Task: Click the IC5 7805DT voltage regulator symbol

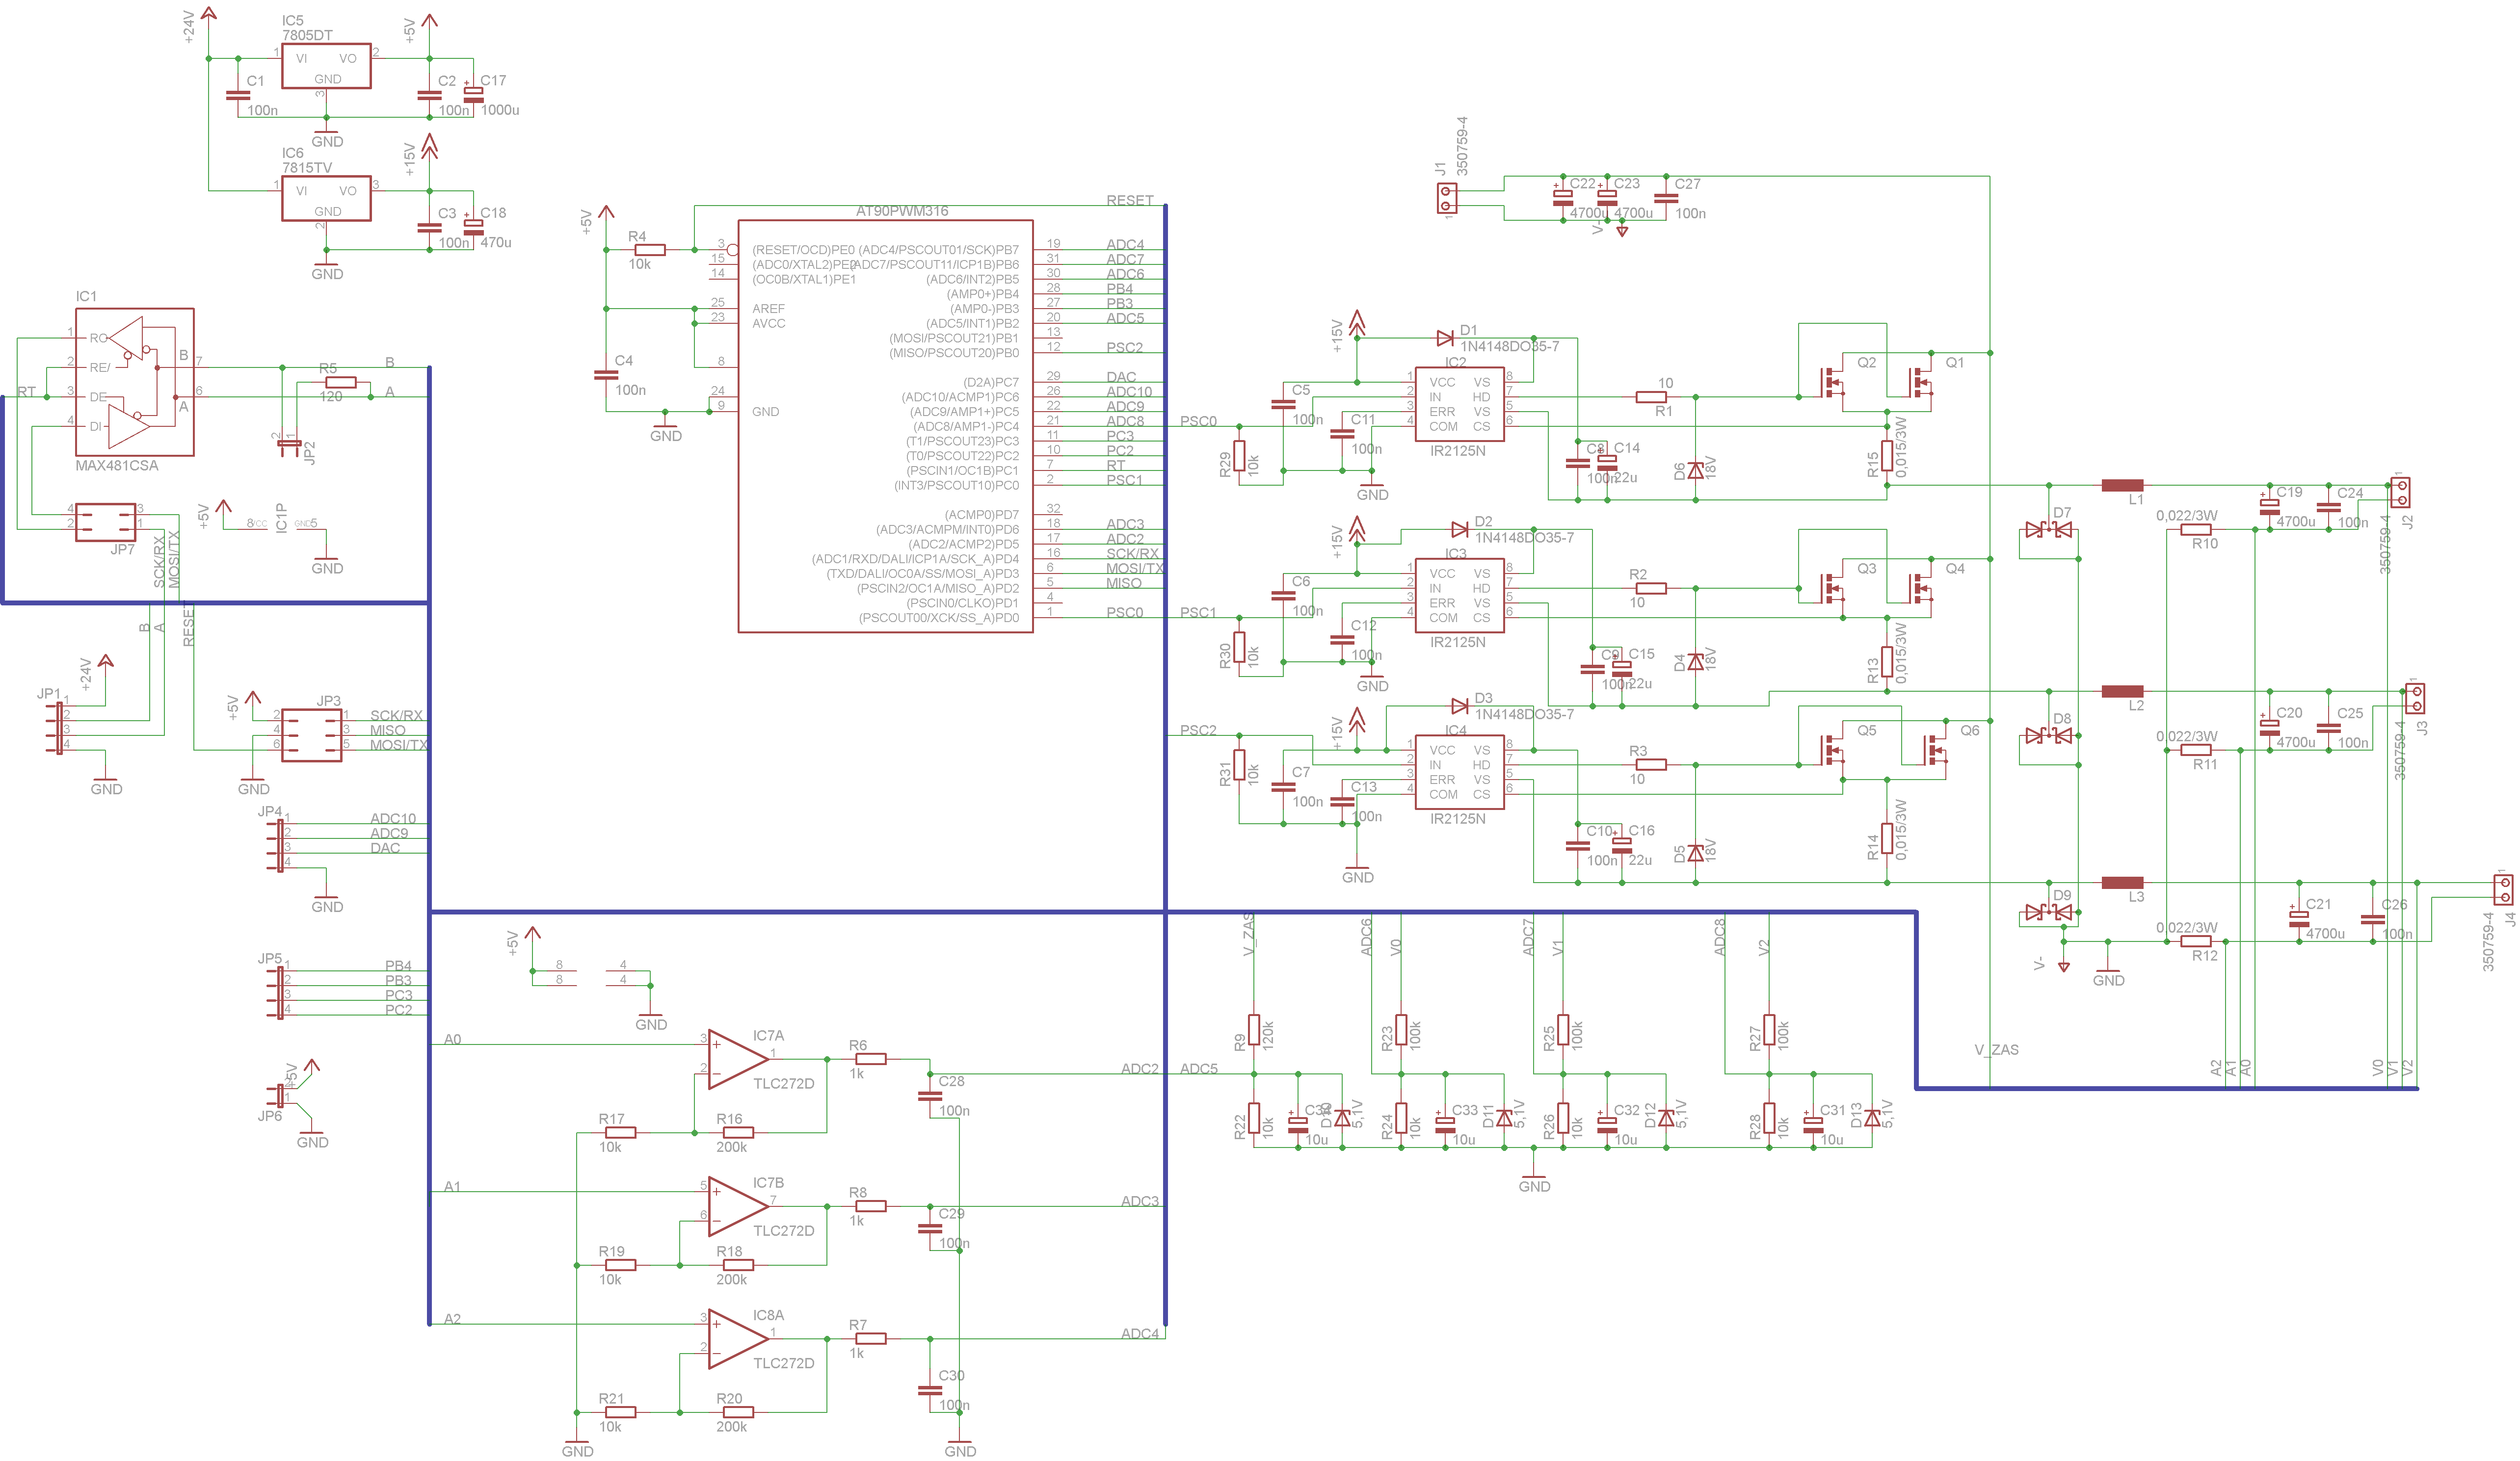Action: pyautogui.click(x=326, y=66)
